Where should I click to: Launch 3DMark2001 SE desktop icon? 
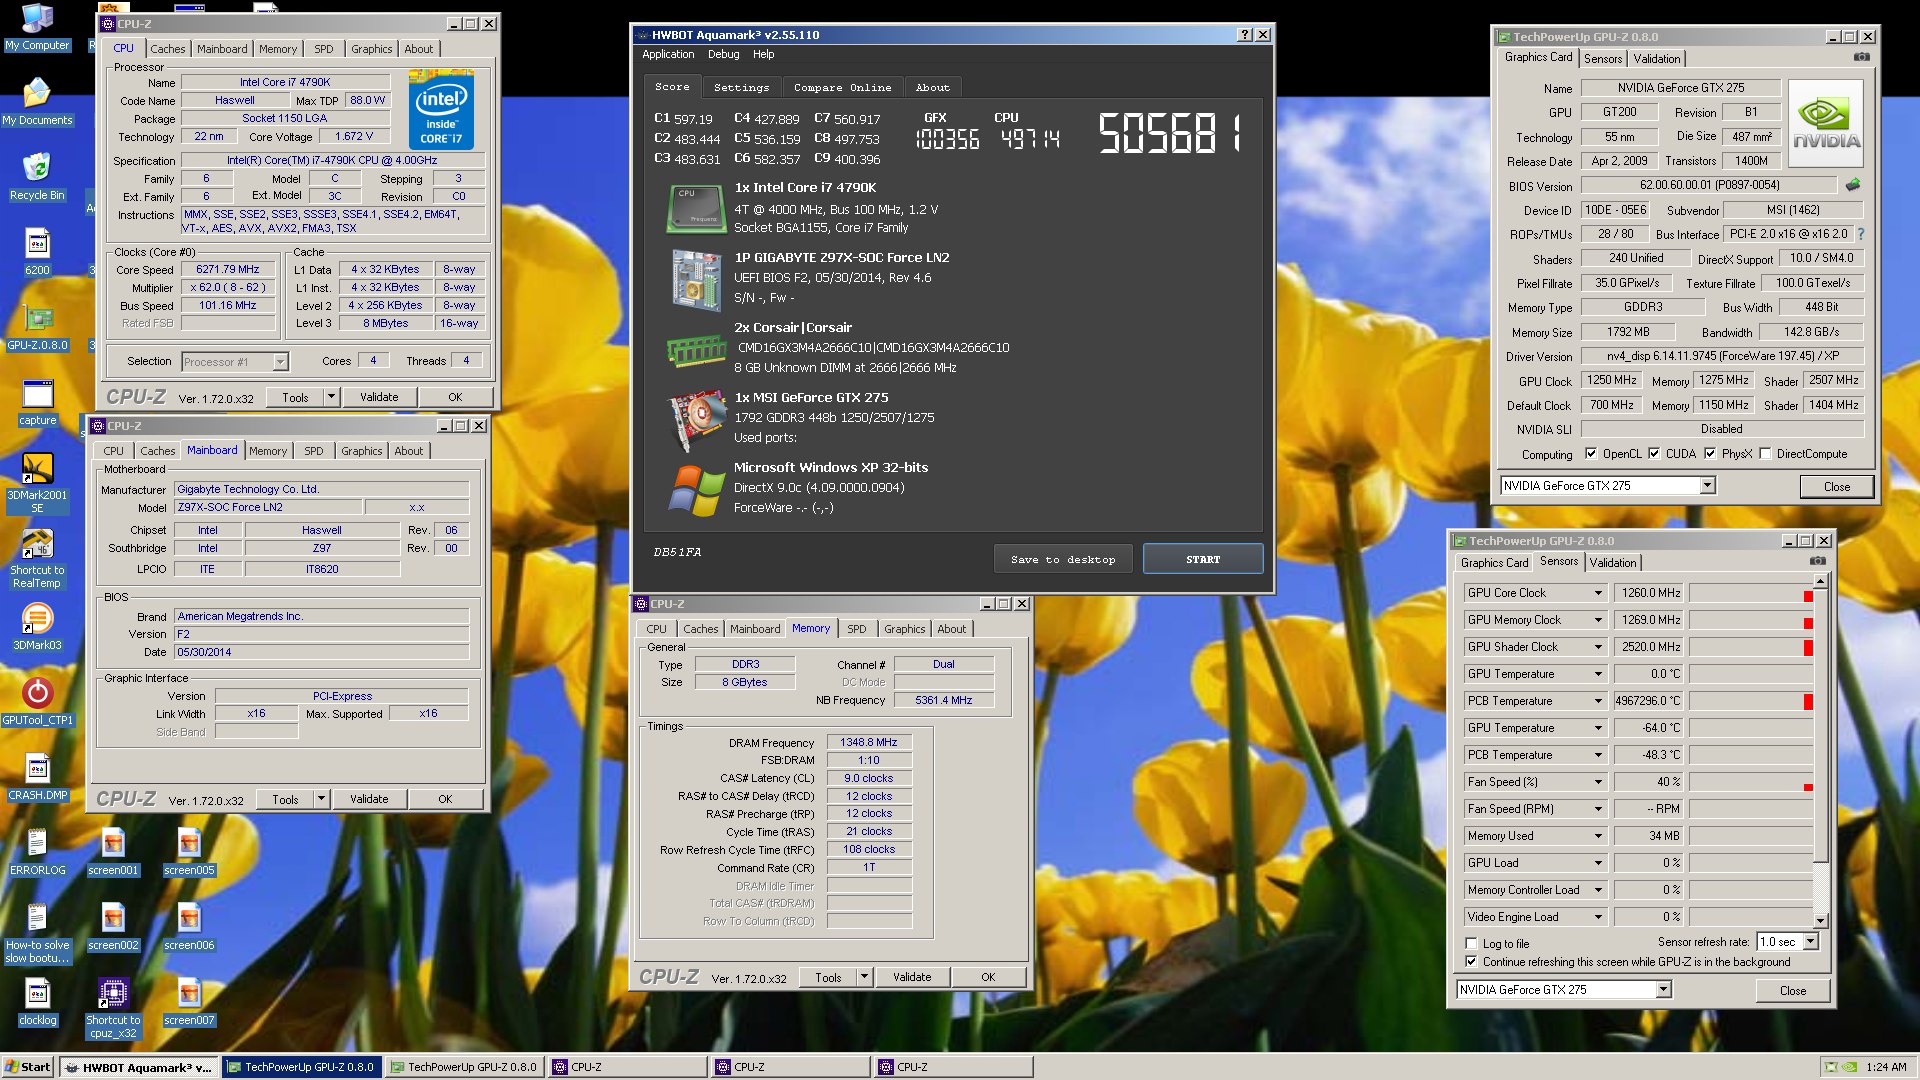pyautogui.click(x=37, y=483)
